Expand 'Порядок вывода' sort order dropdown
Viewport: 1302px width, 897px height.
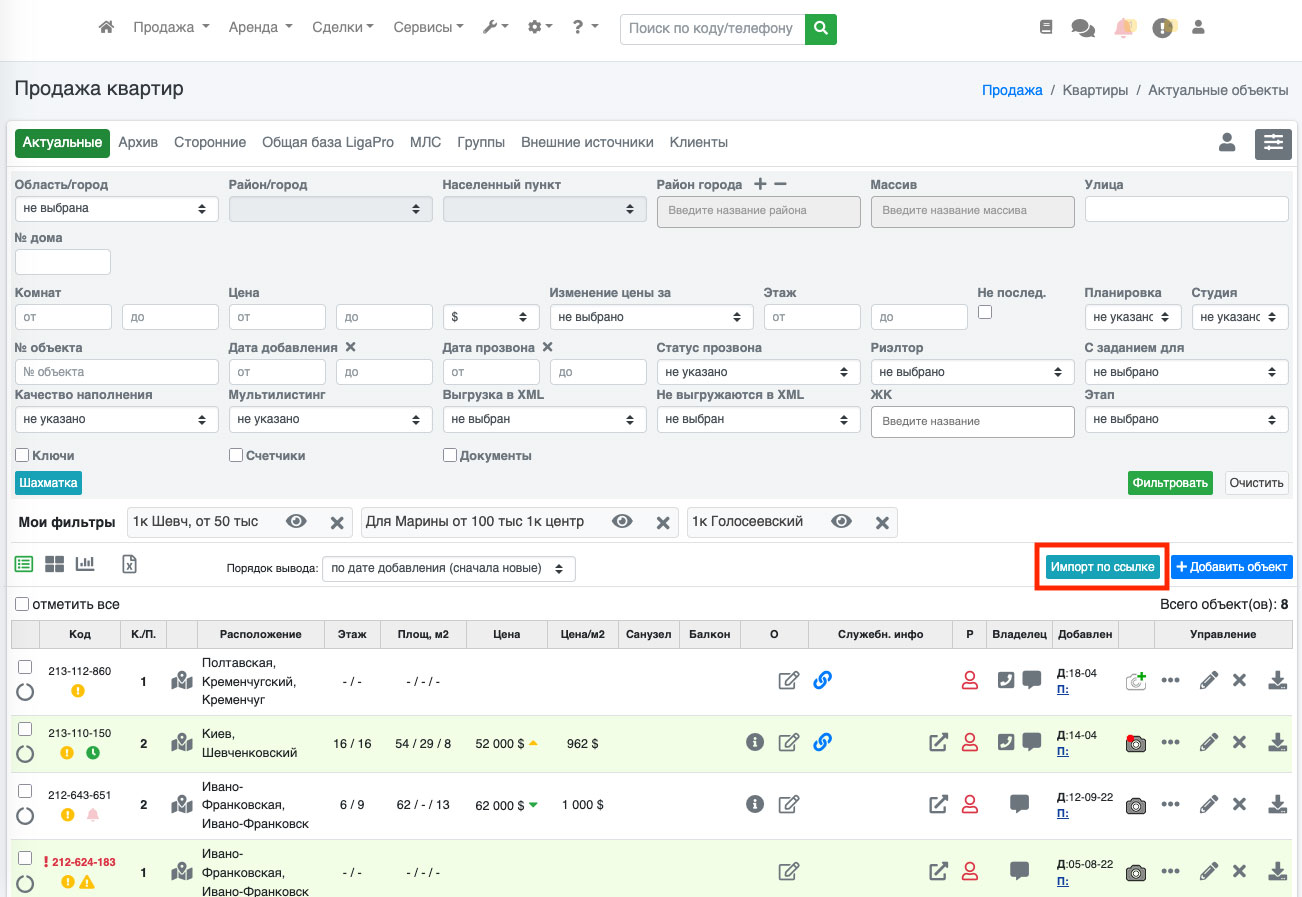pyautogui.click(x=448, y=568)
